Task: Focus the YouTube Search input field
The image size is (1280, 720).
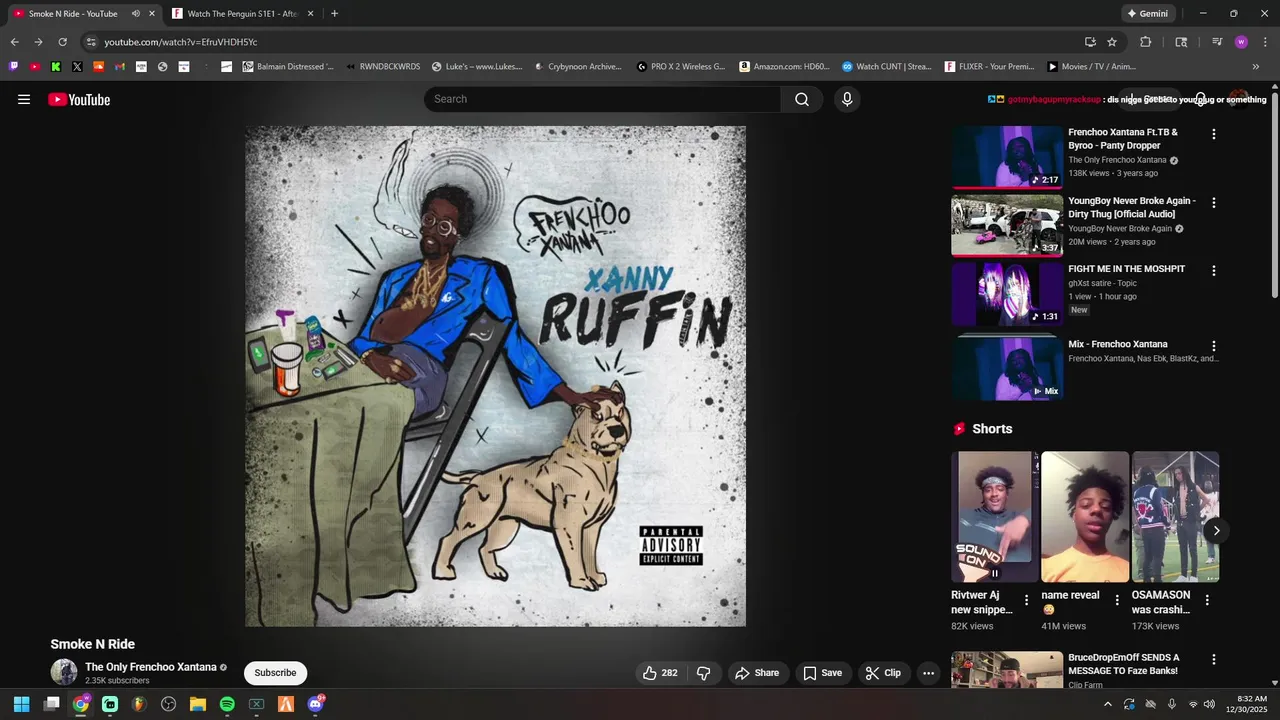Action: pyautogui.click(x=603, y=99)
